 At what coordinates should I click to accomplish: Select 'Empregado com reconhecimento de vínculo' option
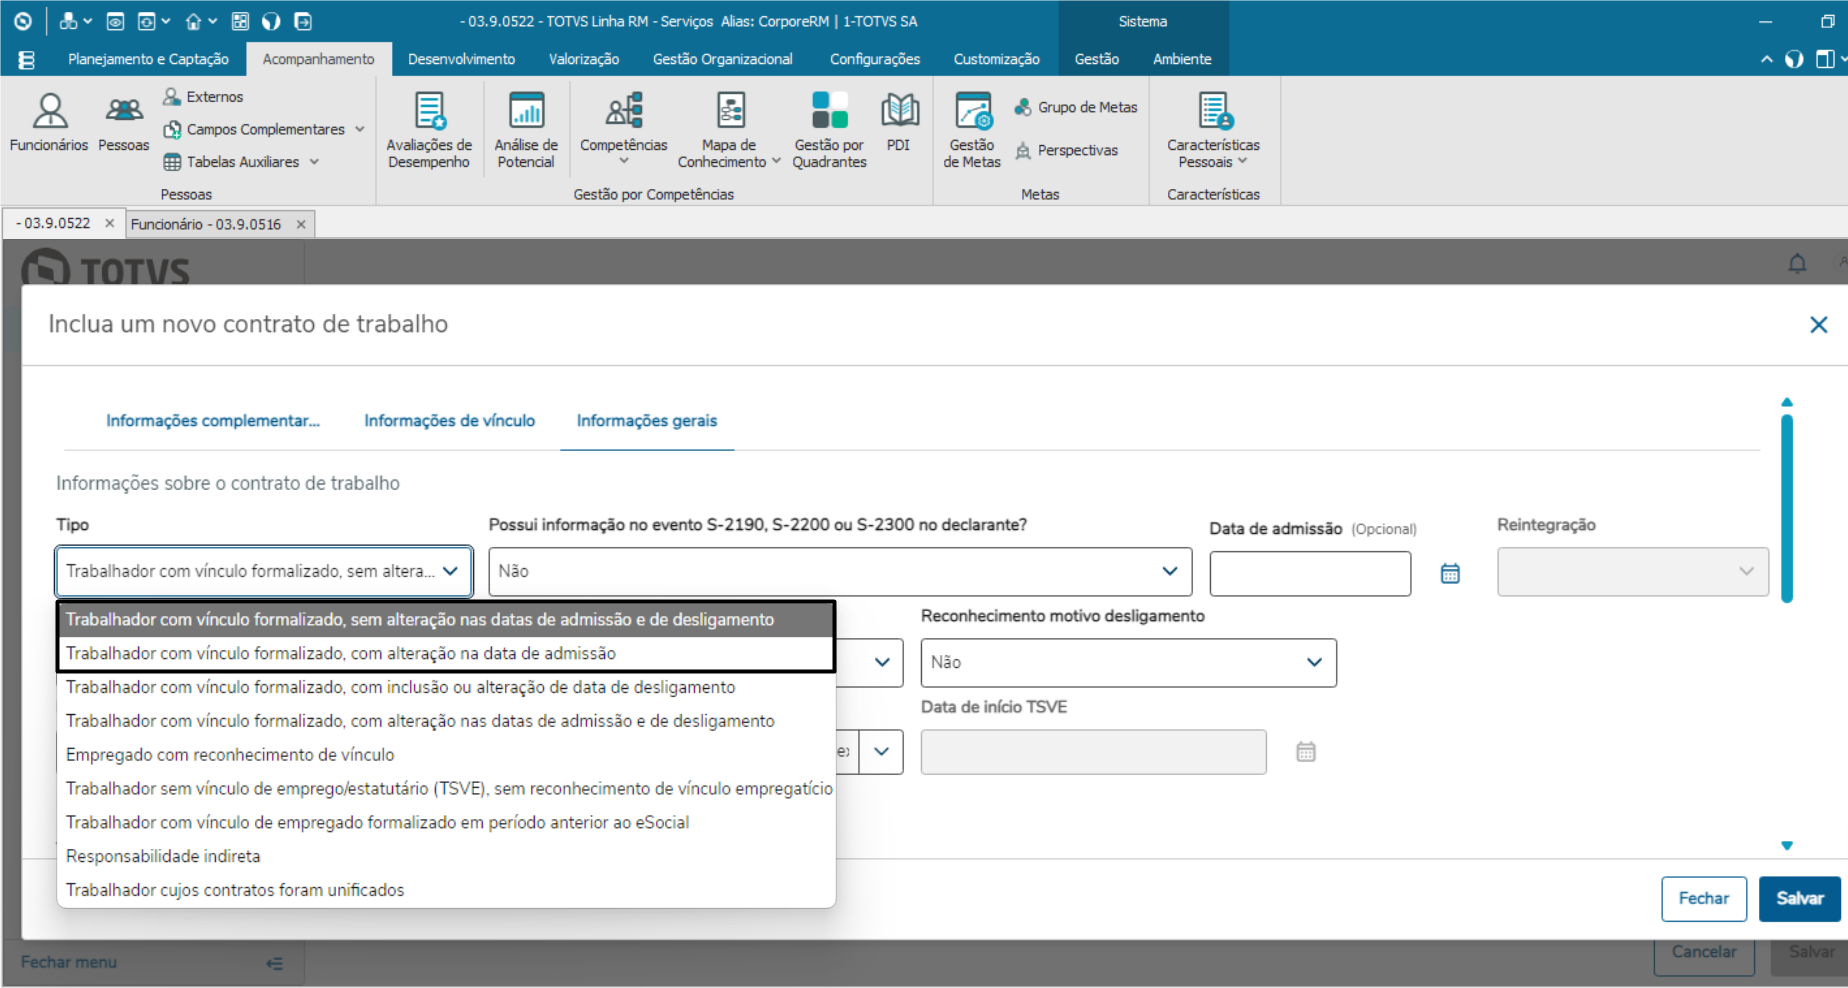click(x=445, y=755)
